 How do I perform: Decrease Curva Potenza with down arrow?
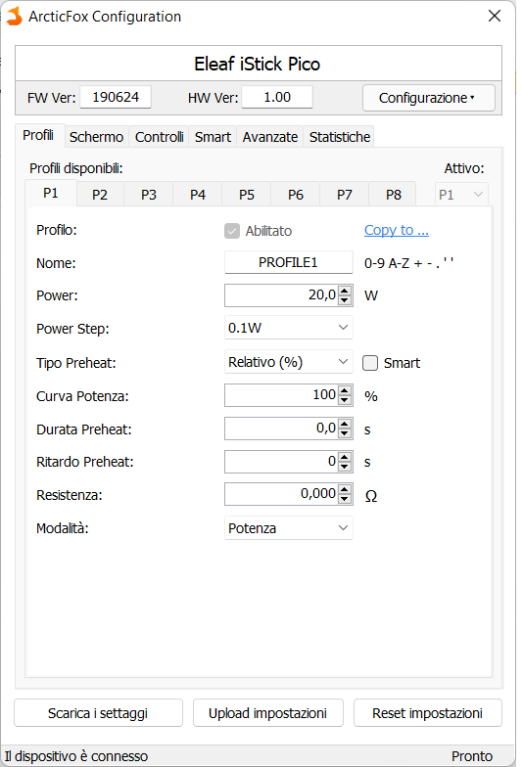click(x=345, y=400)
